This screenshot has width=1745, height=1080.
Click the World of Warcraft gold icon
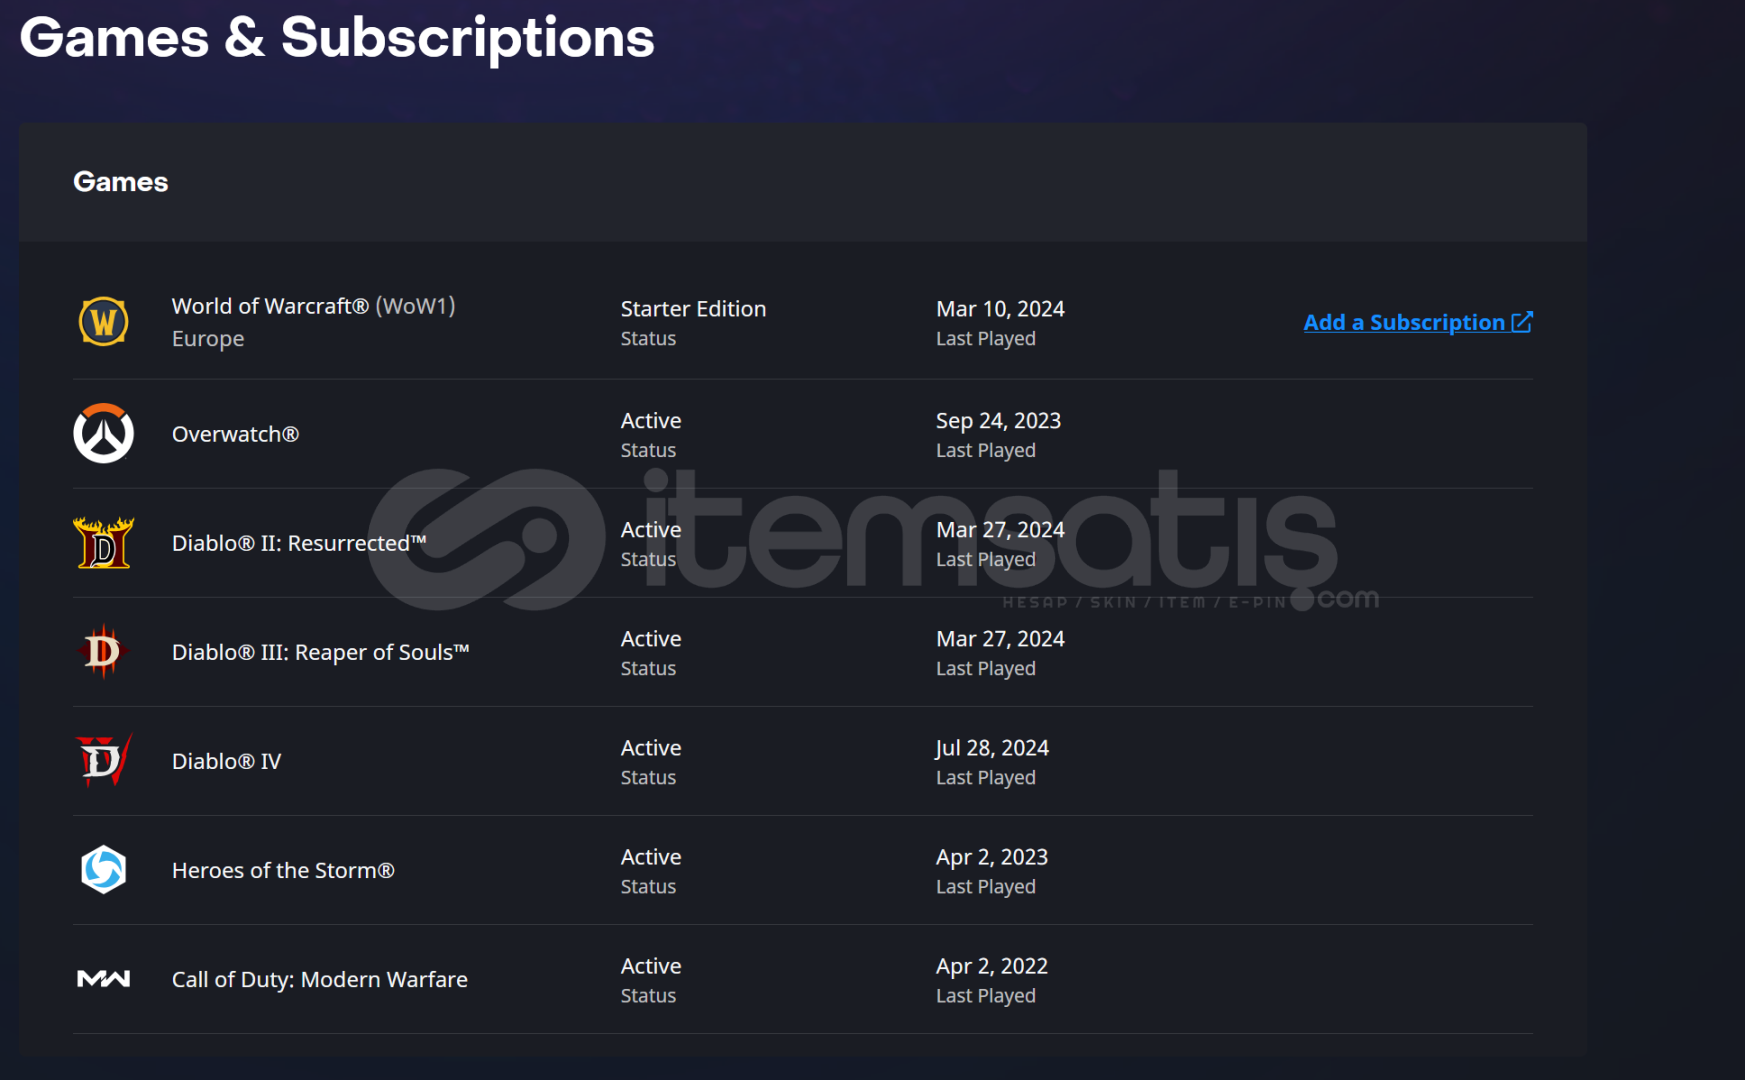point(103,322)
